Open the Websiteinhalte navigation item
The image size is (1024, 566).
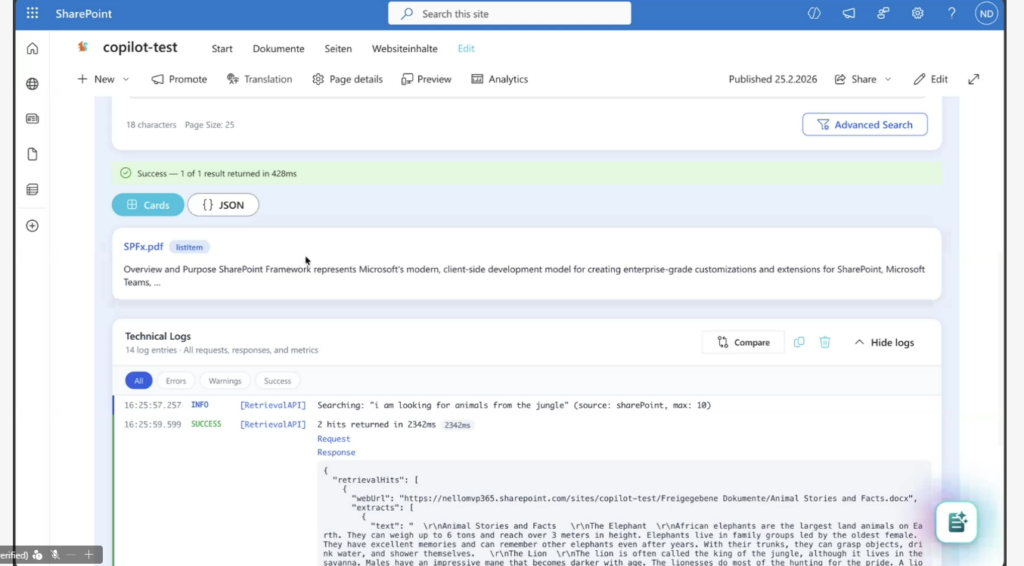tap(404, 49)
